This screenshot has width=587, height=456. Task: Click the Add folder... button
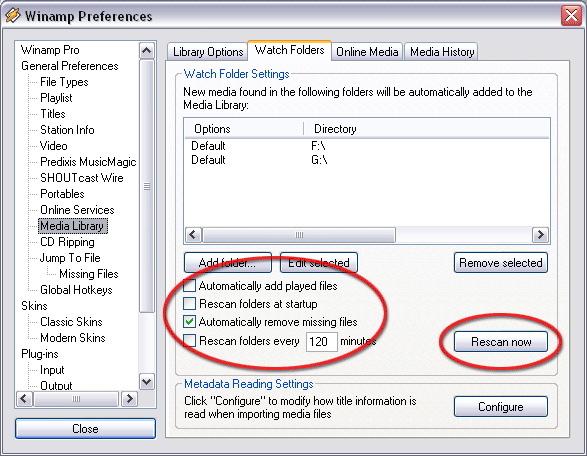tap(228, 262)
